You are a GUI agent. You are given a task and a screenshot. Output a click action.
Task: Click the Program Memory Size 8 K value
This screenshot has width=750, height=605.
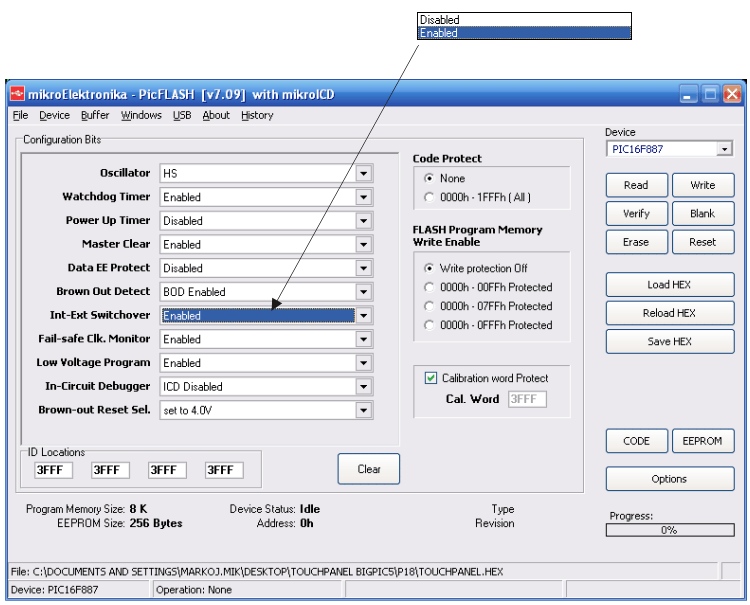click(138, 509)
